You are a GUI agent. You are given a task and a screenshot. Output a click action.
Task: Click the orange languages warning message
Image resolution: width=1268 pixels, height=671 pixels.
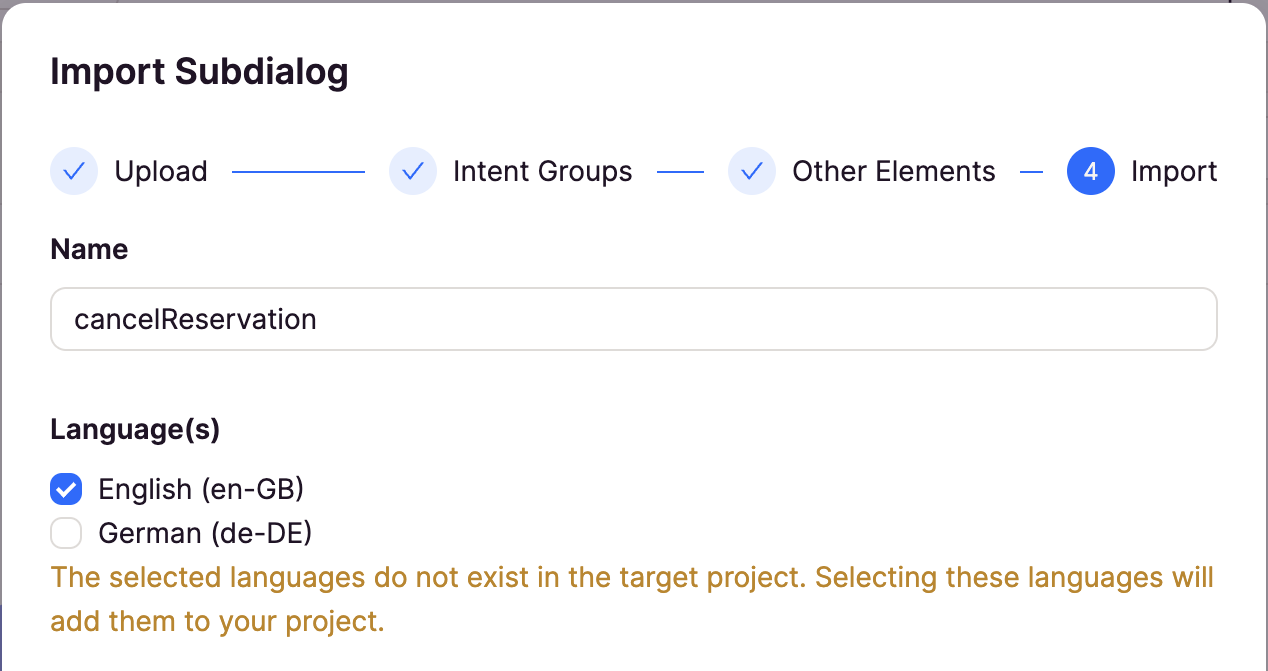632,599
